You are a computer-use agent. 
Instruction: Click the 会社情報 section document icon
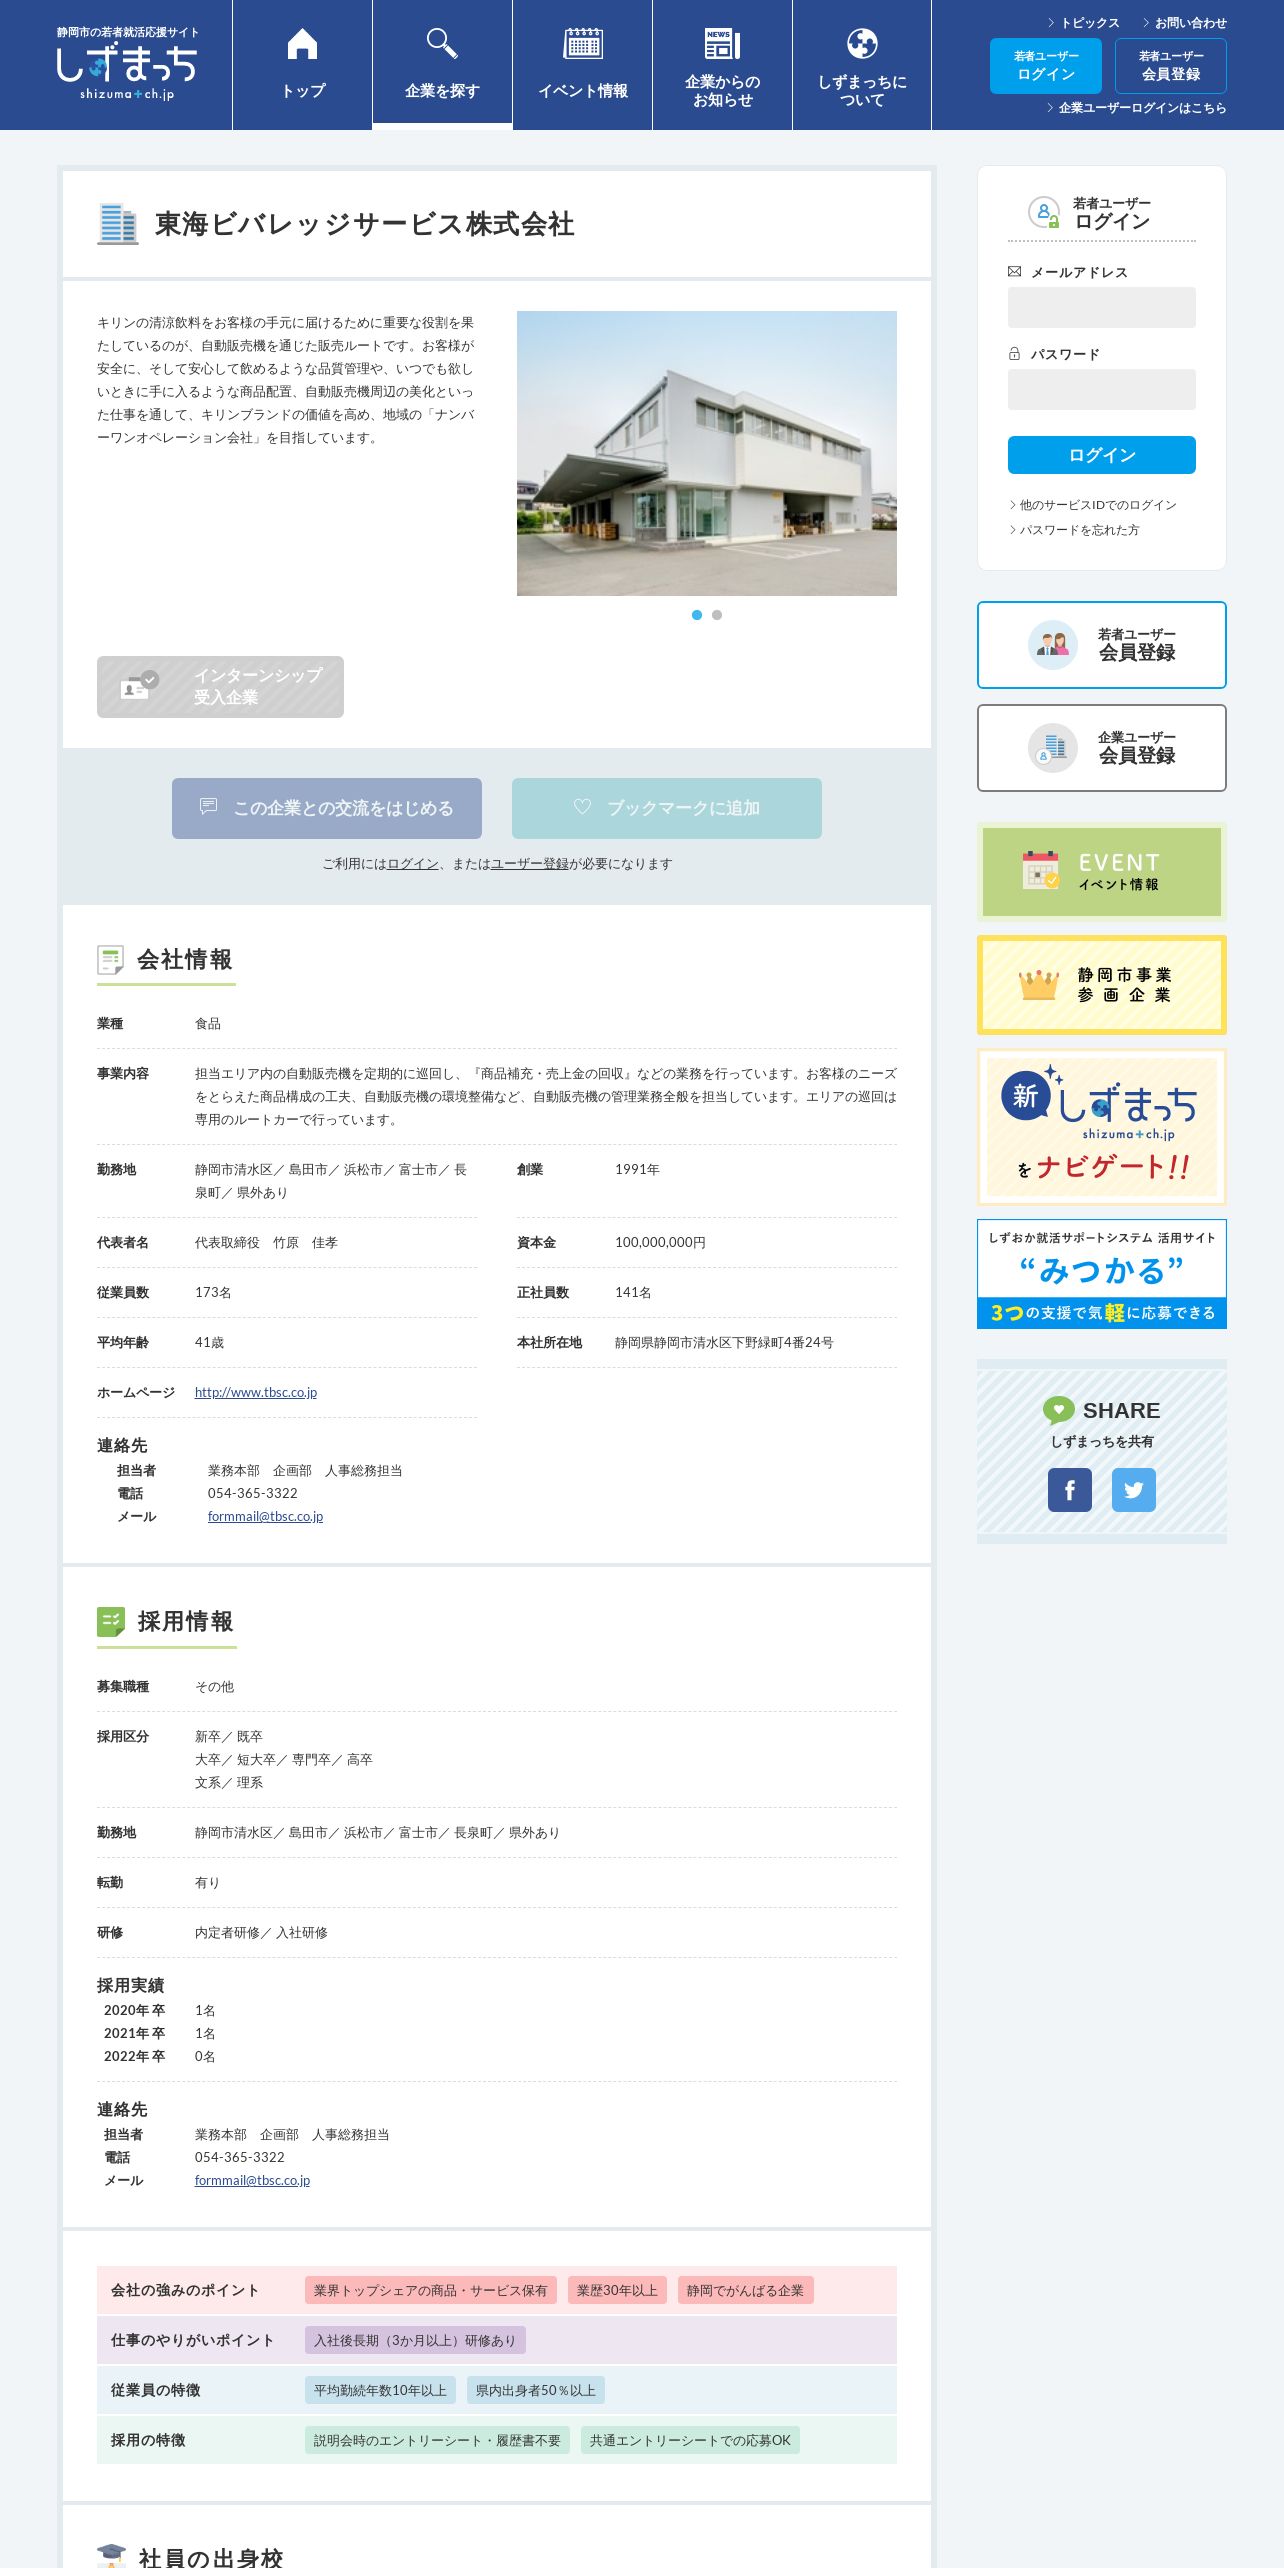(x=110, y=960)
